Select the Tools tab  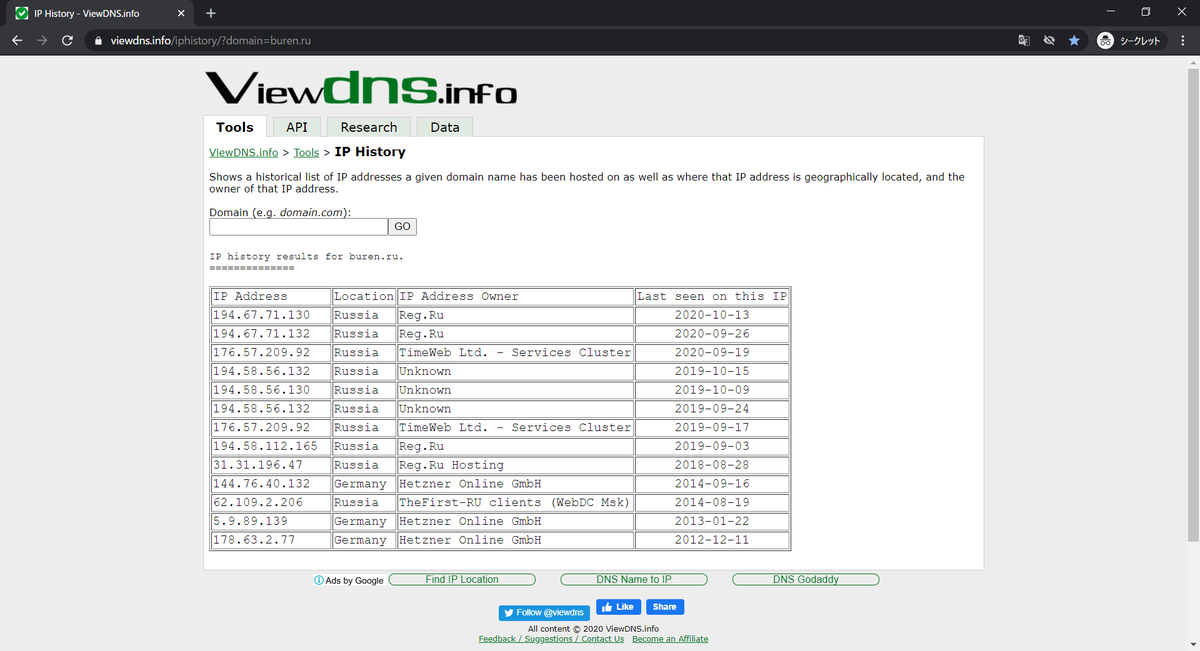coord(235,127)
